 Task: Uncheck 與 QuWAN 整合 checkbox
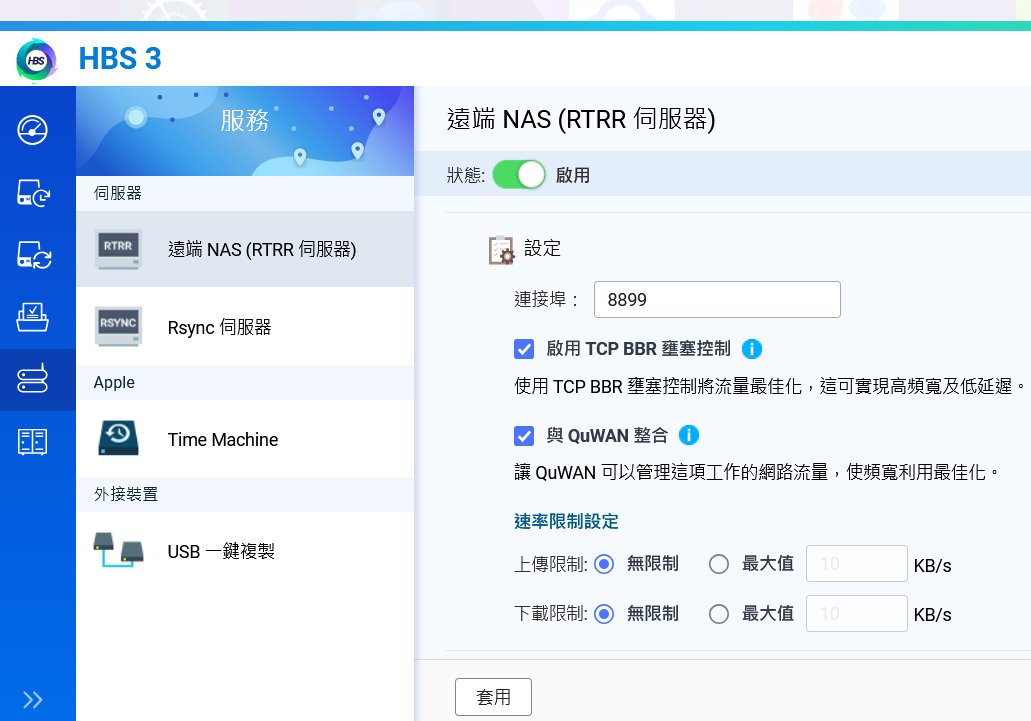(x=523, y=435)
